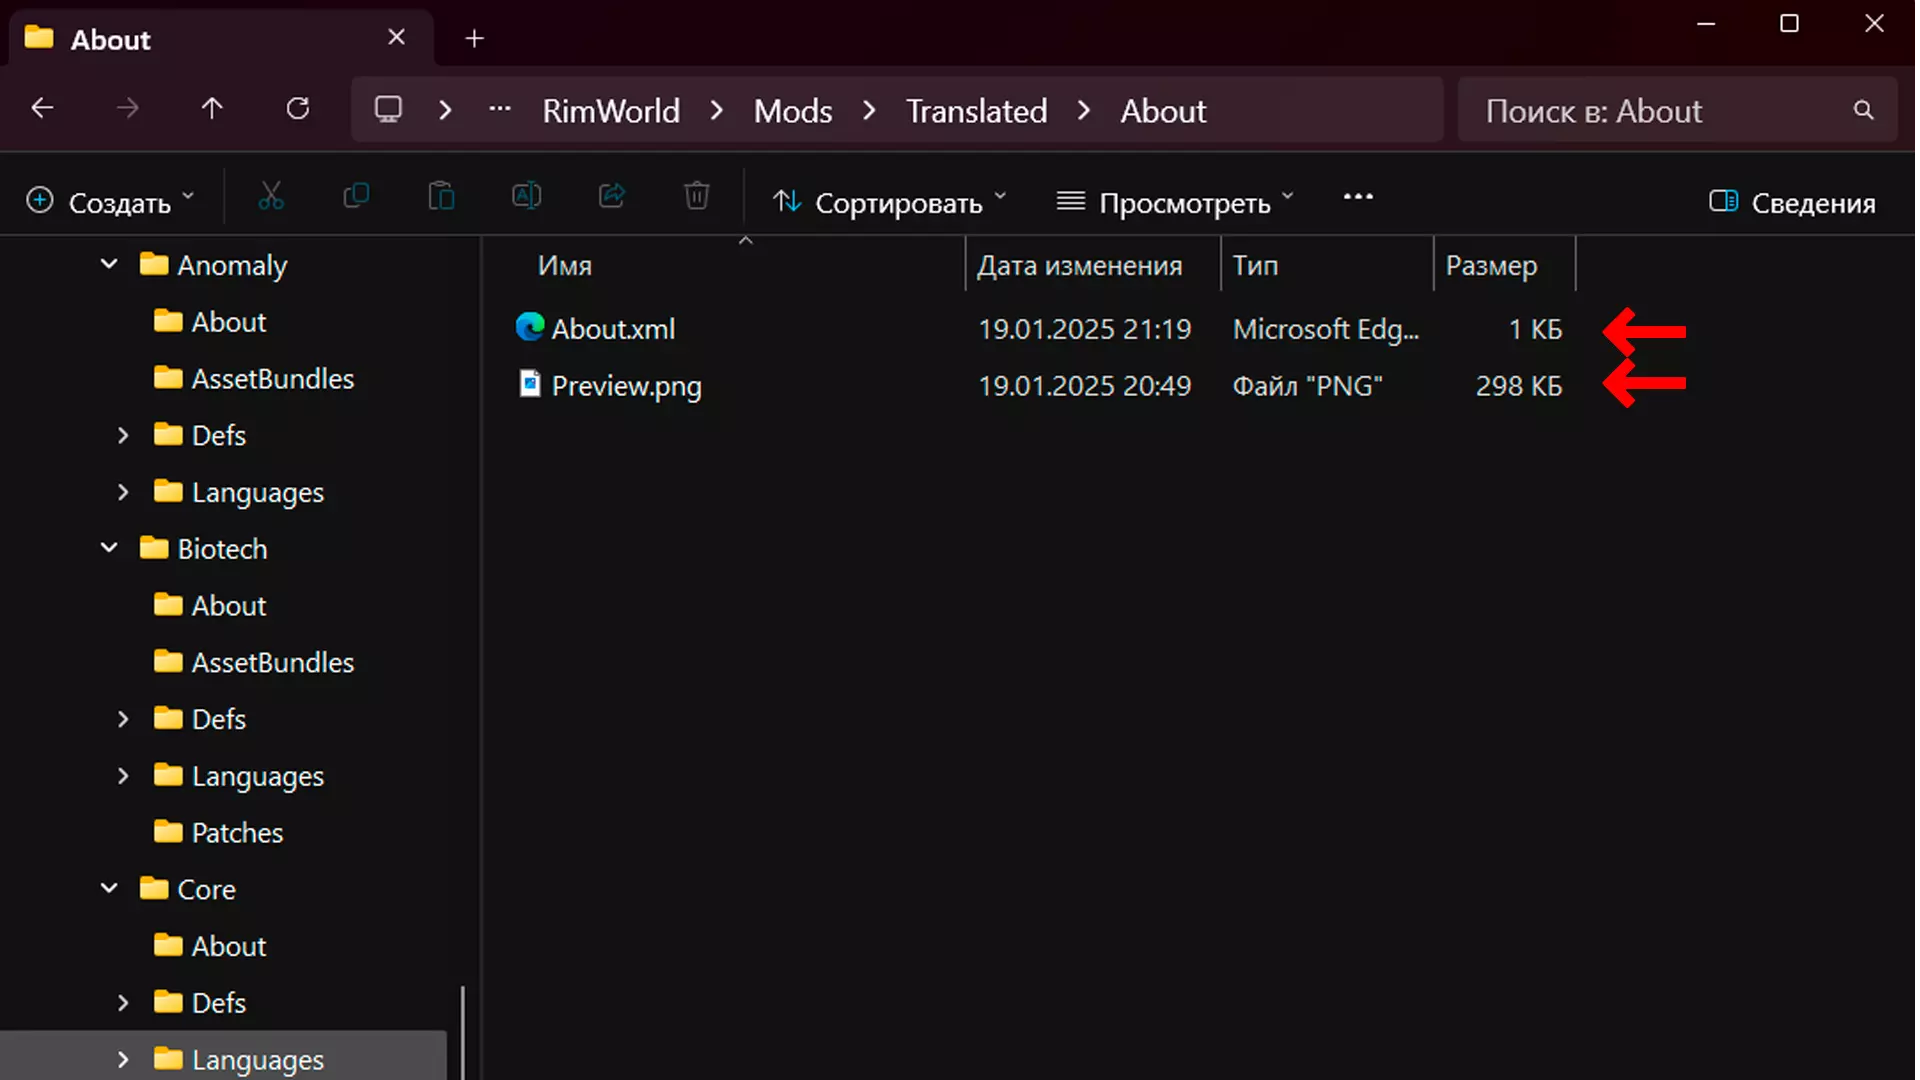Click the search box Поиск в: About

(1660, 111)
